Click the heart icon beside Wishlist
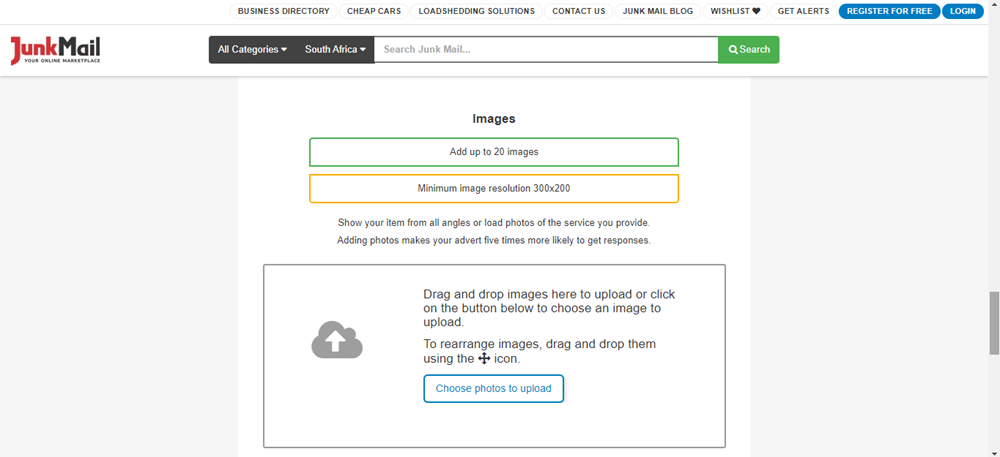1000x457 pixels. point(756,12)
